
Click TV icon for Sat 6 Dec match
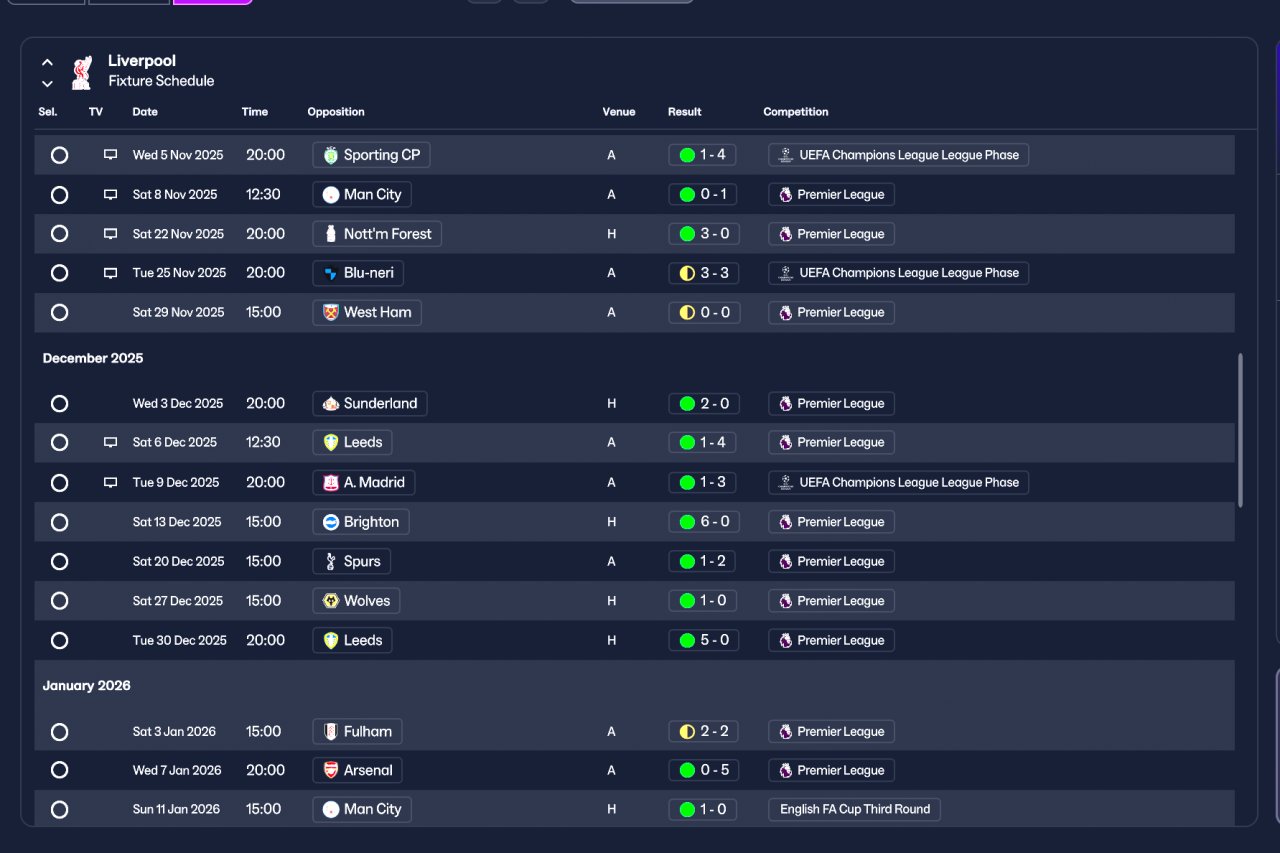[x=110, y=442]
